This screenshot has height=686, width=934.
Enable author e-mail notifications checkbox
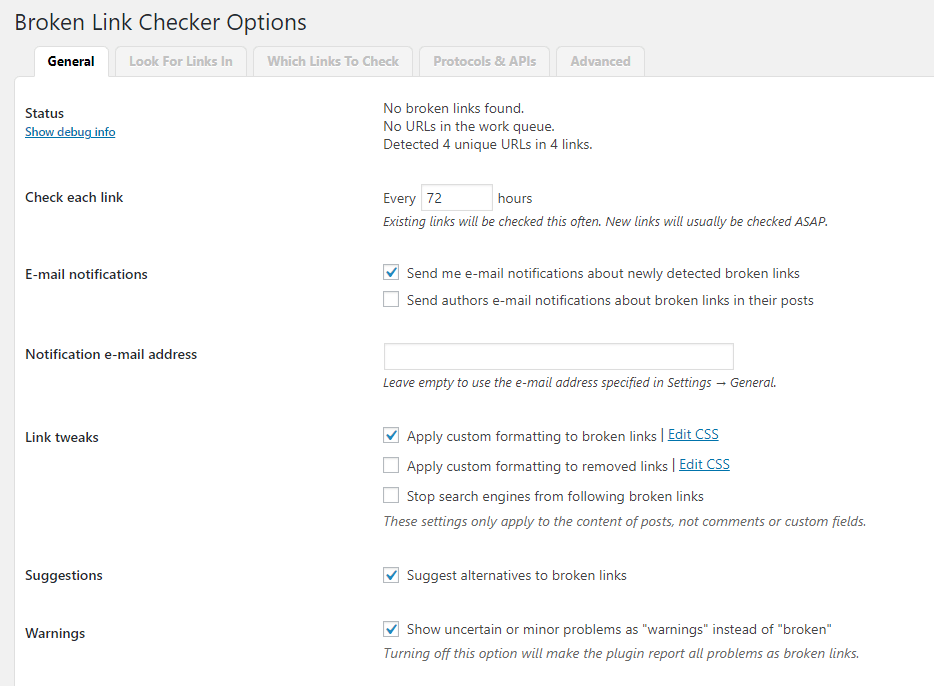point(391,299)
